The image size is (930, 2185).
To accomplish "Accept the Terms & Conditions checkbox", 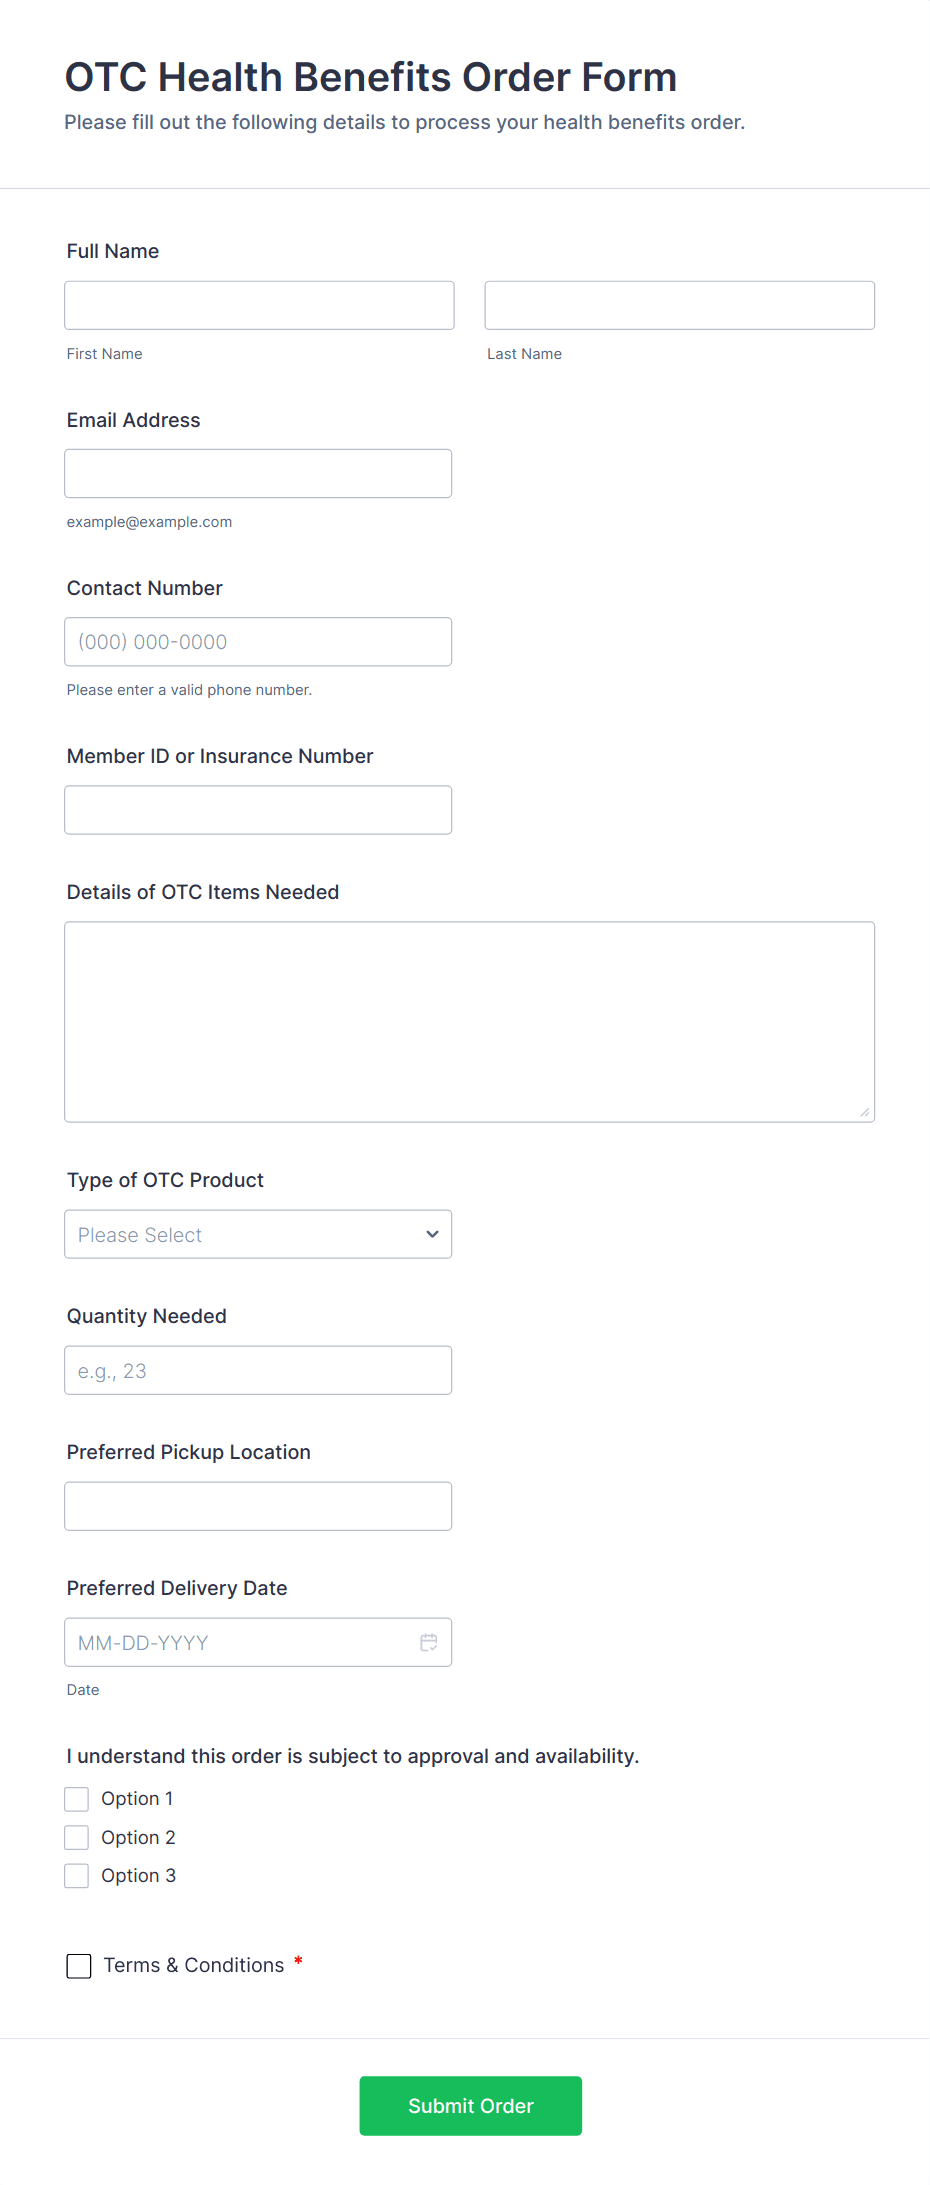I will [x=79, y=1966].
